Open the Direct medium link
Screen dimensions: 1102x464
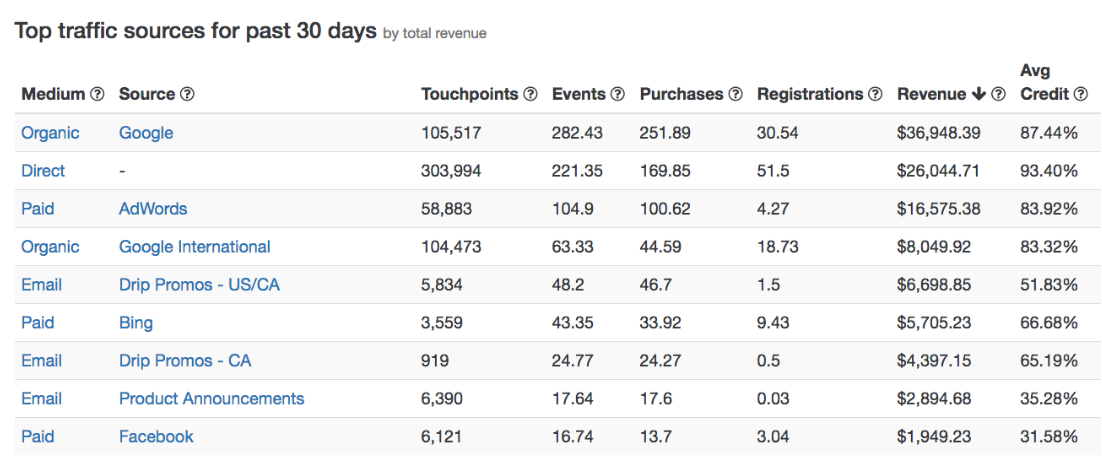coord(43,171)
